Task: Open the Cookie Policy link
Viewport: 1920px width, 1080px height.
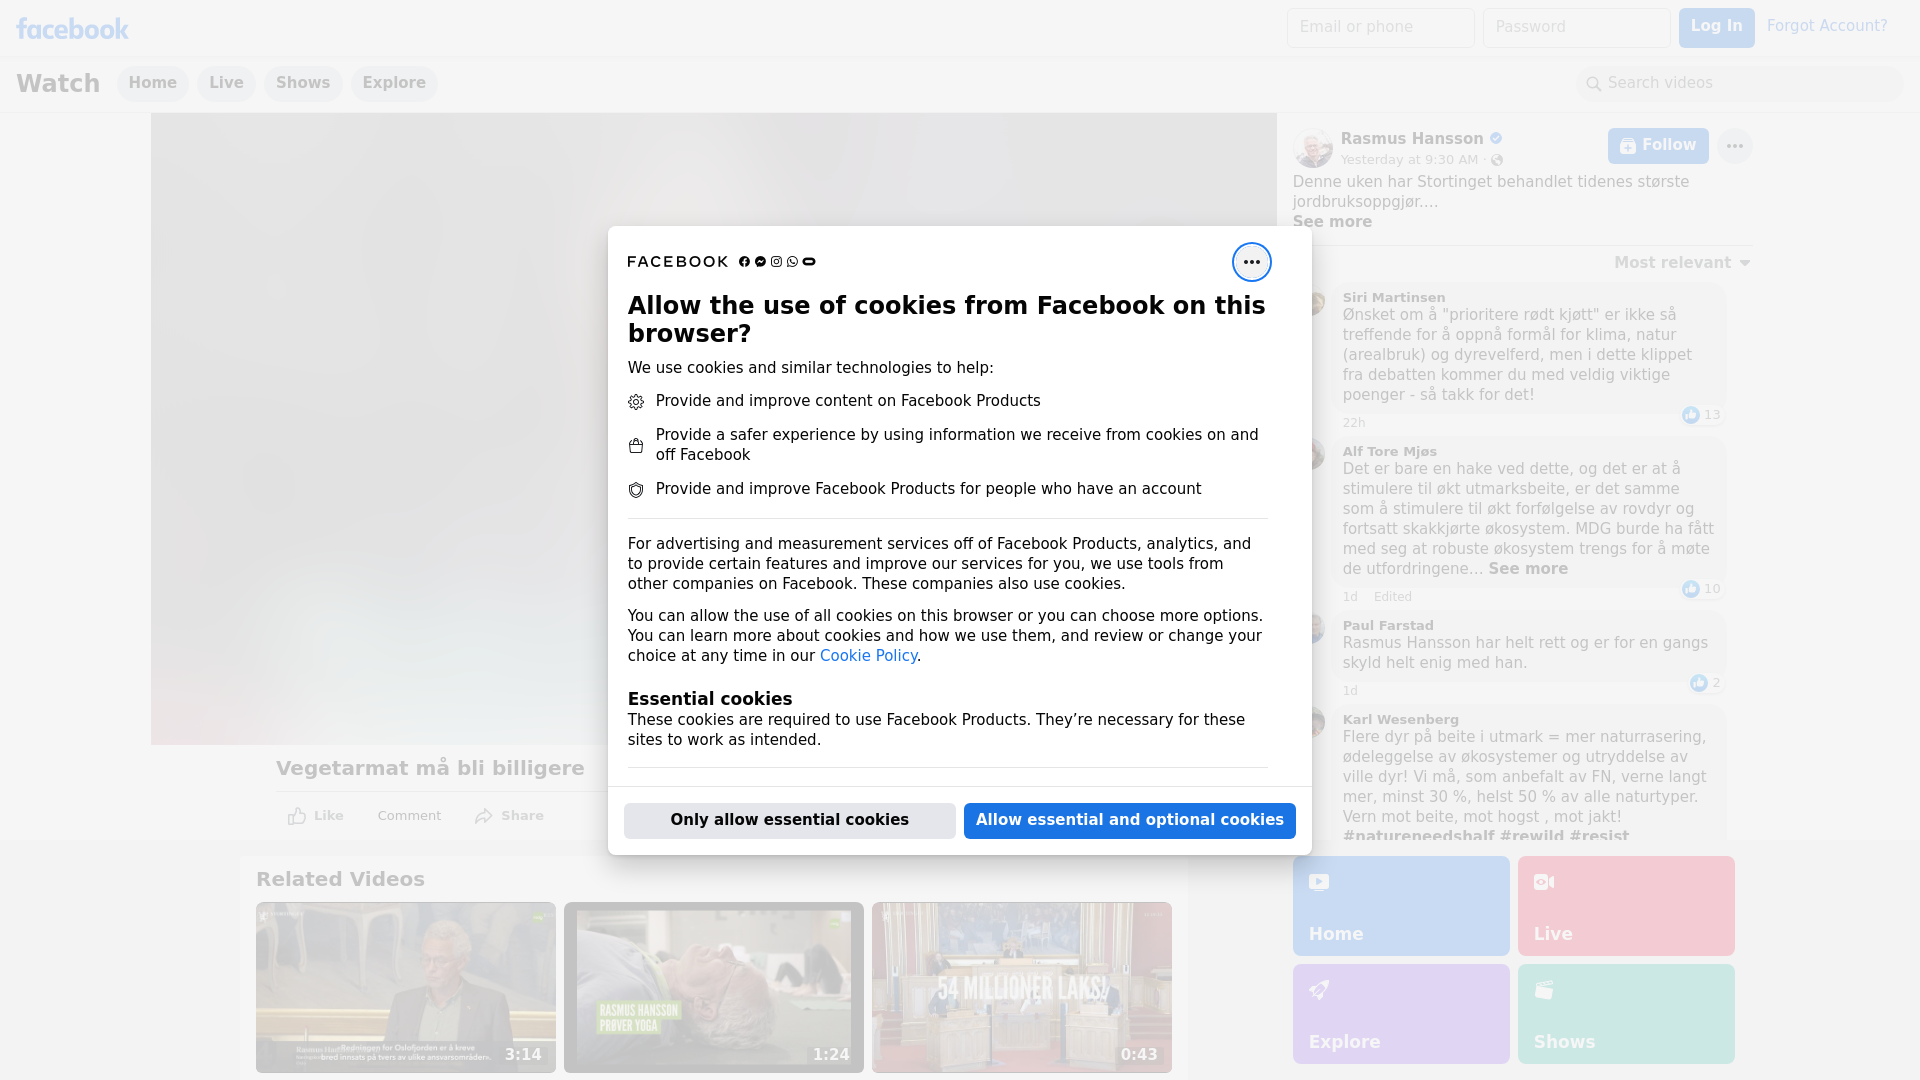Action: [868, 656]
